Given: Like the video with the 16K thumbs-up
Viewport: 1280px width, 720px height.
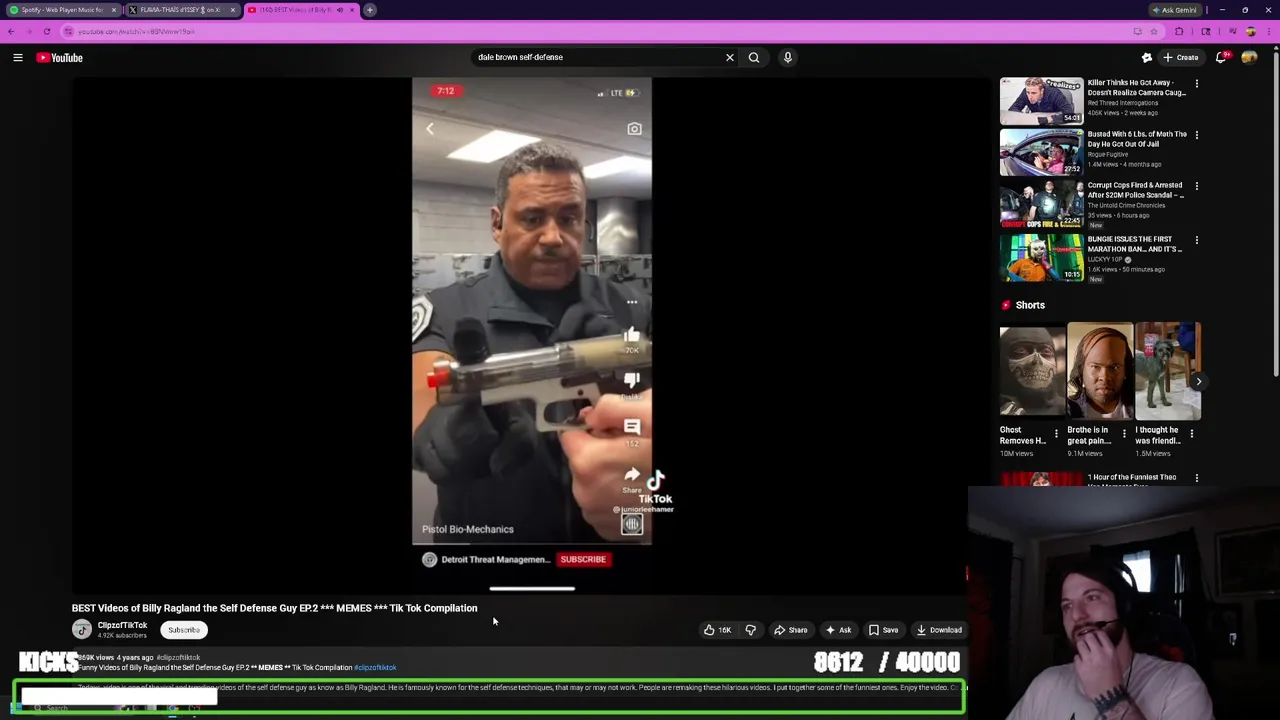Looking at the screenshot, I should coord(717,630).
